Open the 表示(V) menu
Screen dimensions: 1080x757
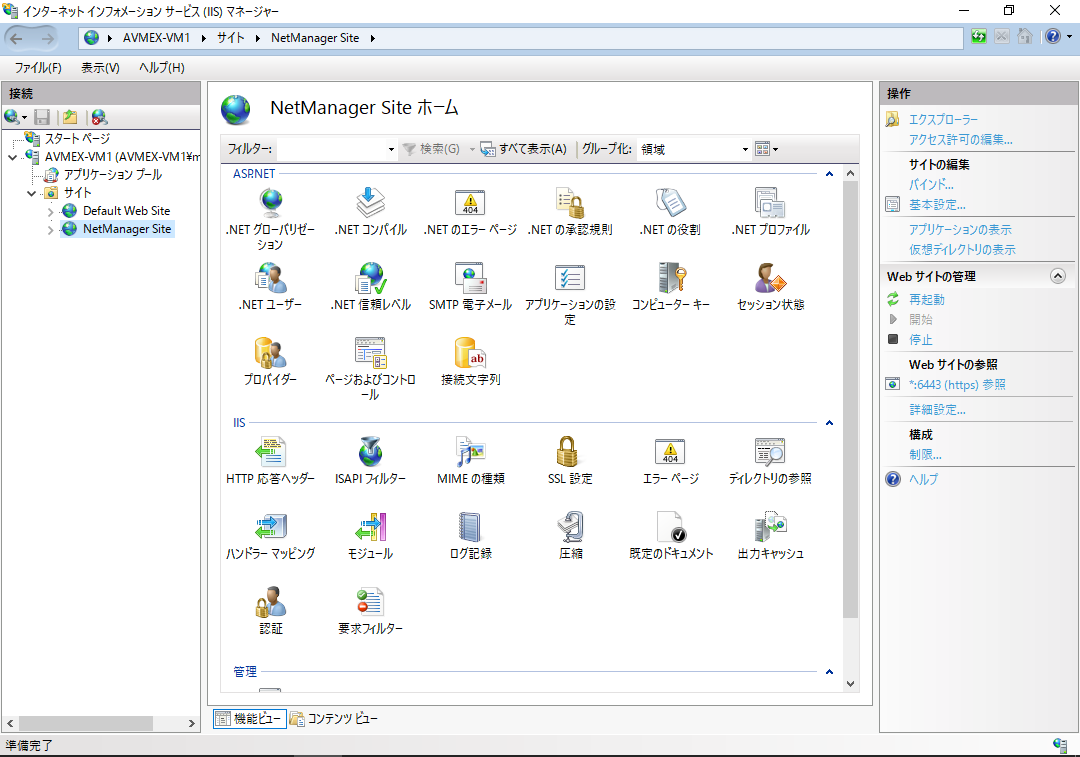[x=101, y=68]
